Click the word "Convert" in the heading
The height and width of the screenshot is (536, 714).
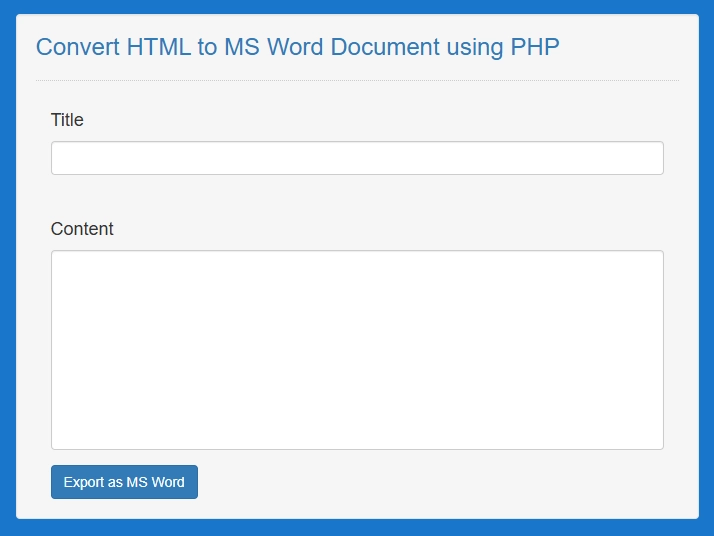78,47
